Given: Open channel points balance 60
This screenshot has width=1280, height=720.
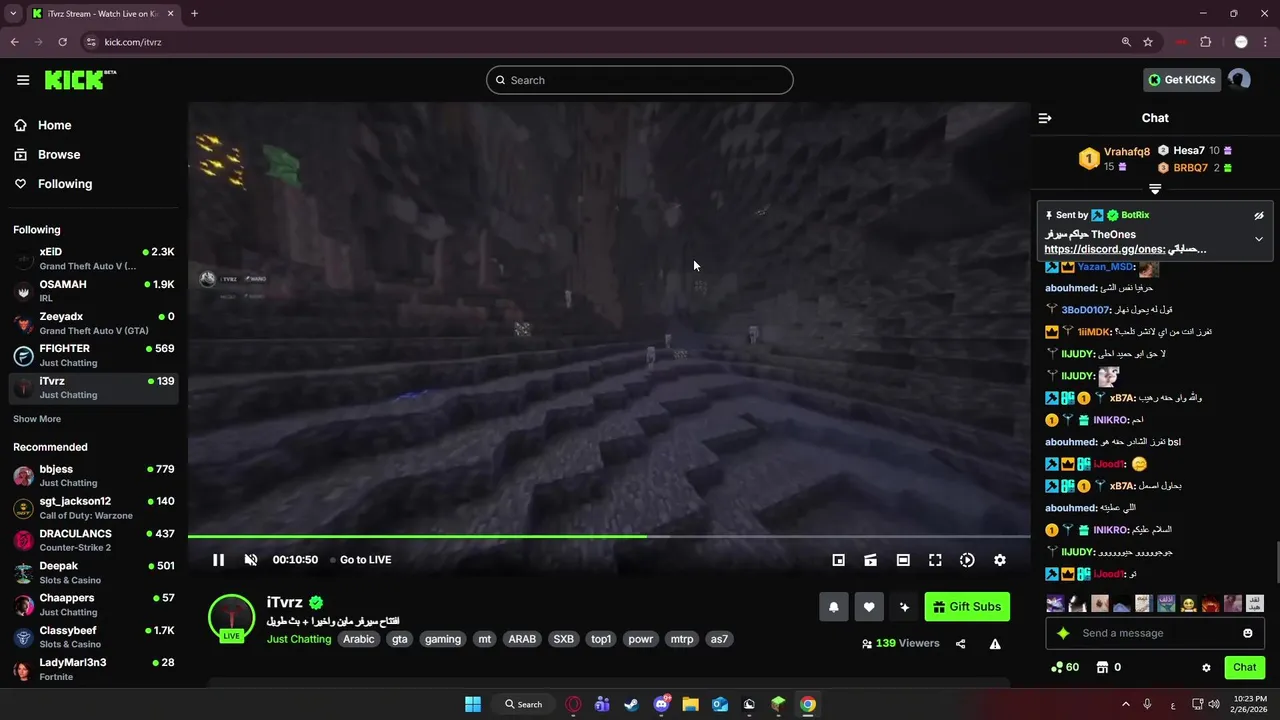Looking at the screenshot, I should coord(1064,667).
